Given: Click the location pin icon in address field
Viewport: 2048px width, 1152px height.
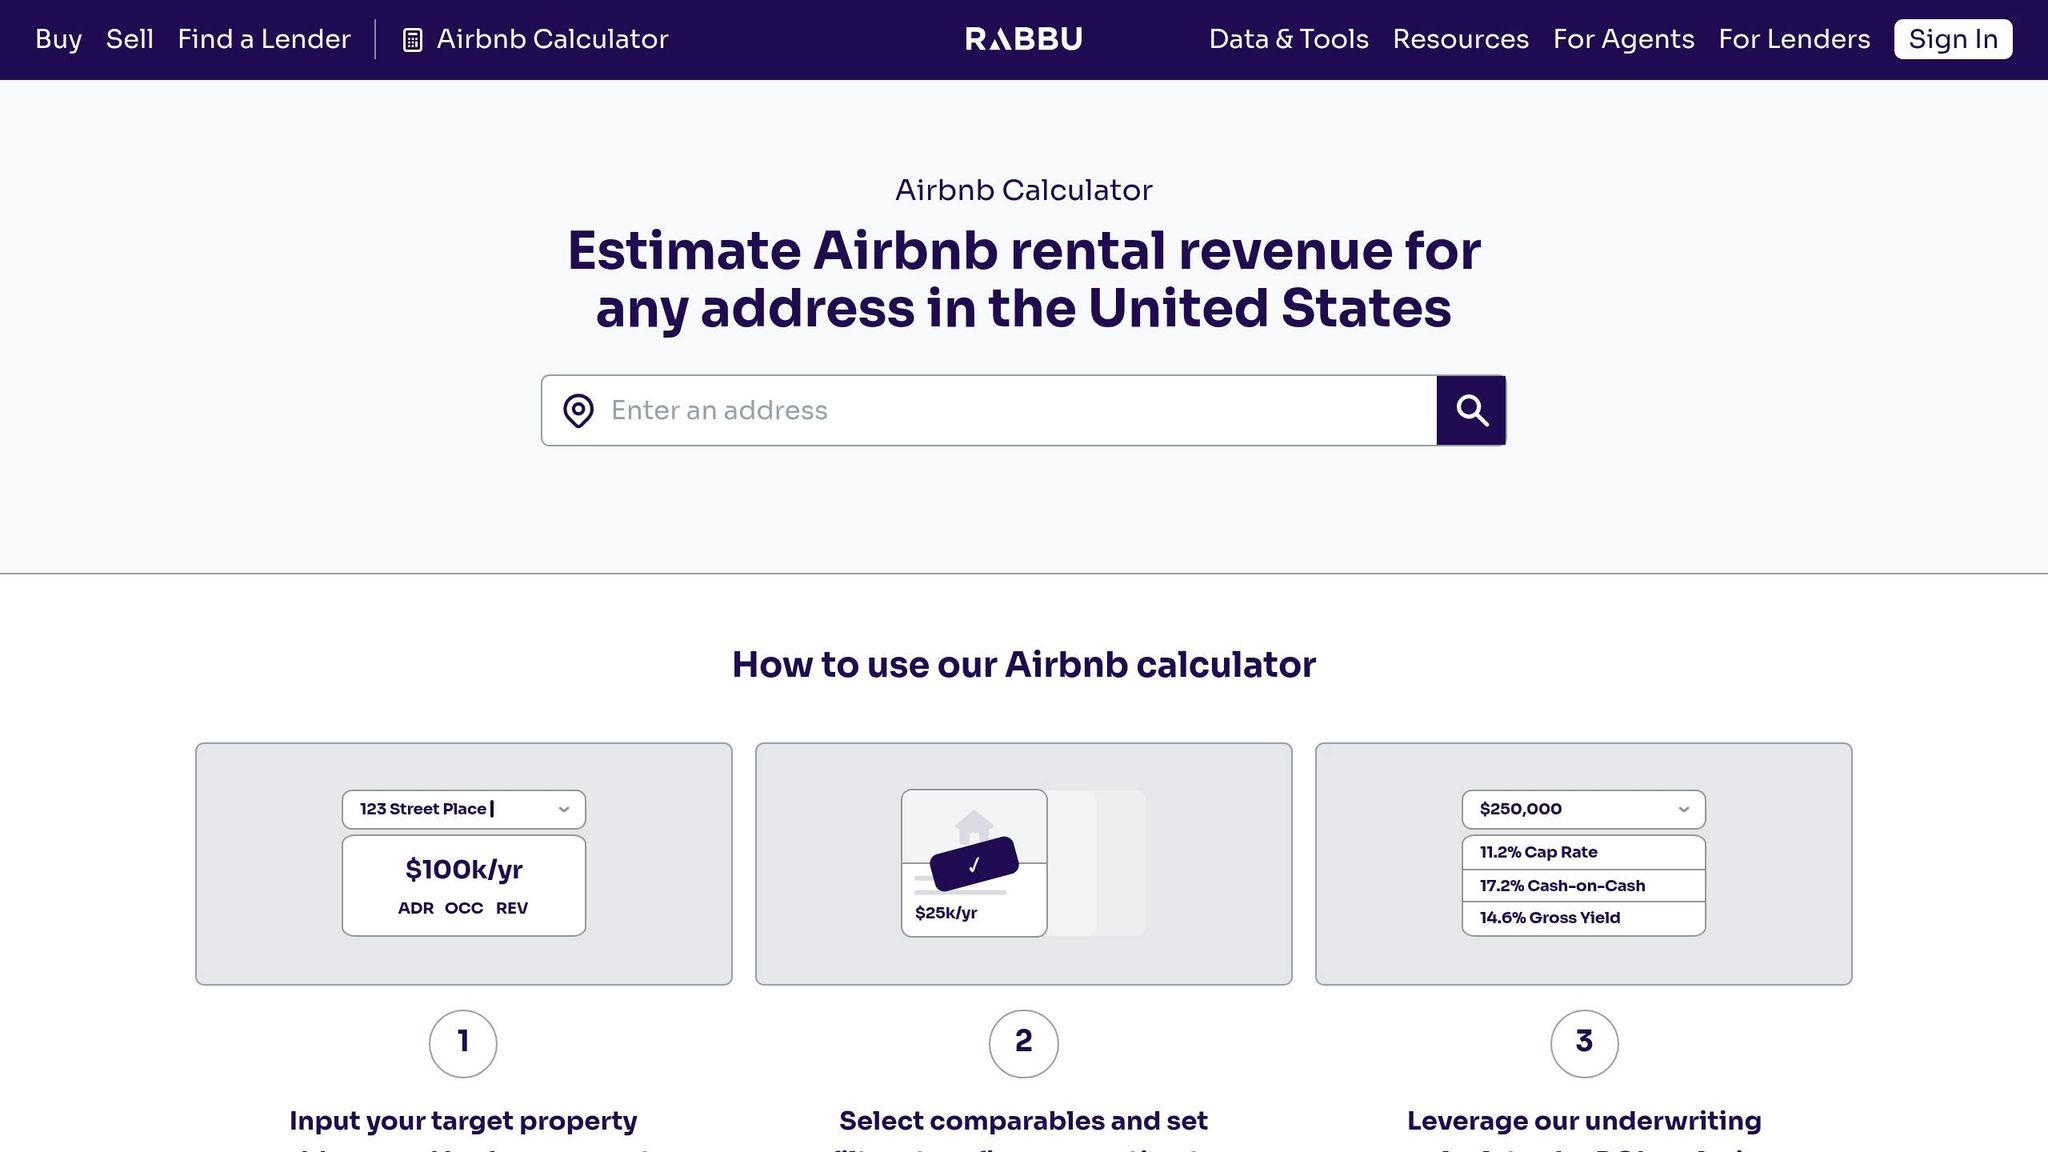Looking at the screenshot, I should pos(578,410).
